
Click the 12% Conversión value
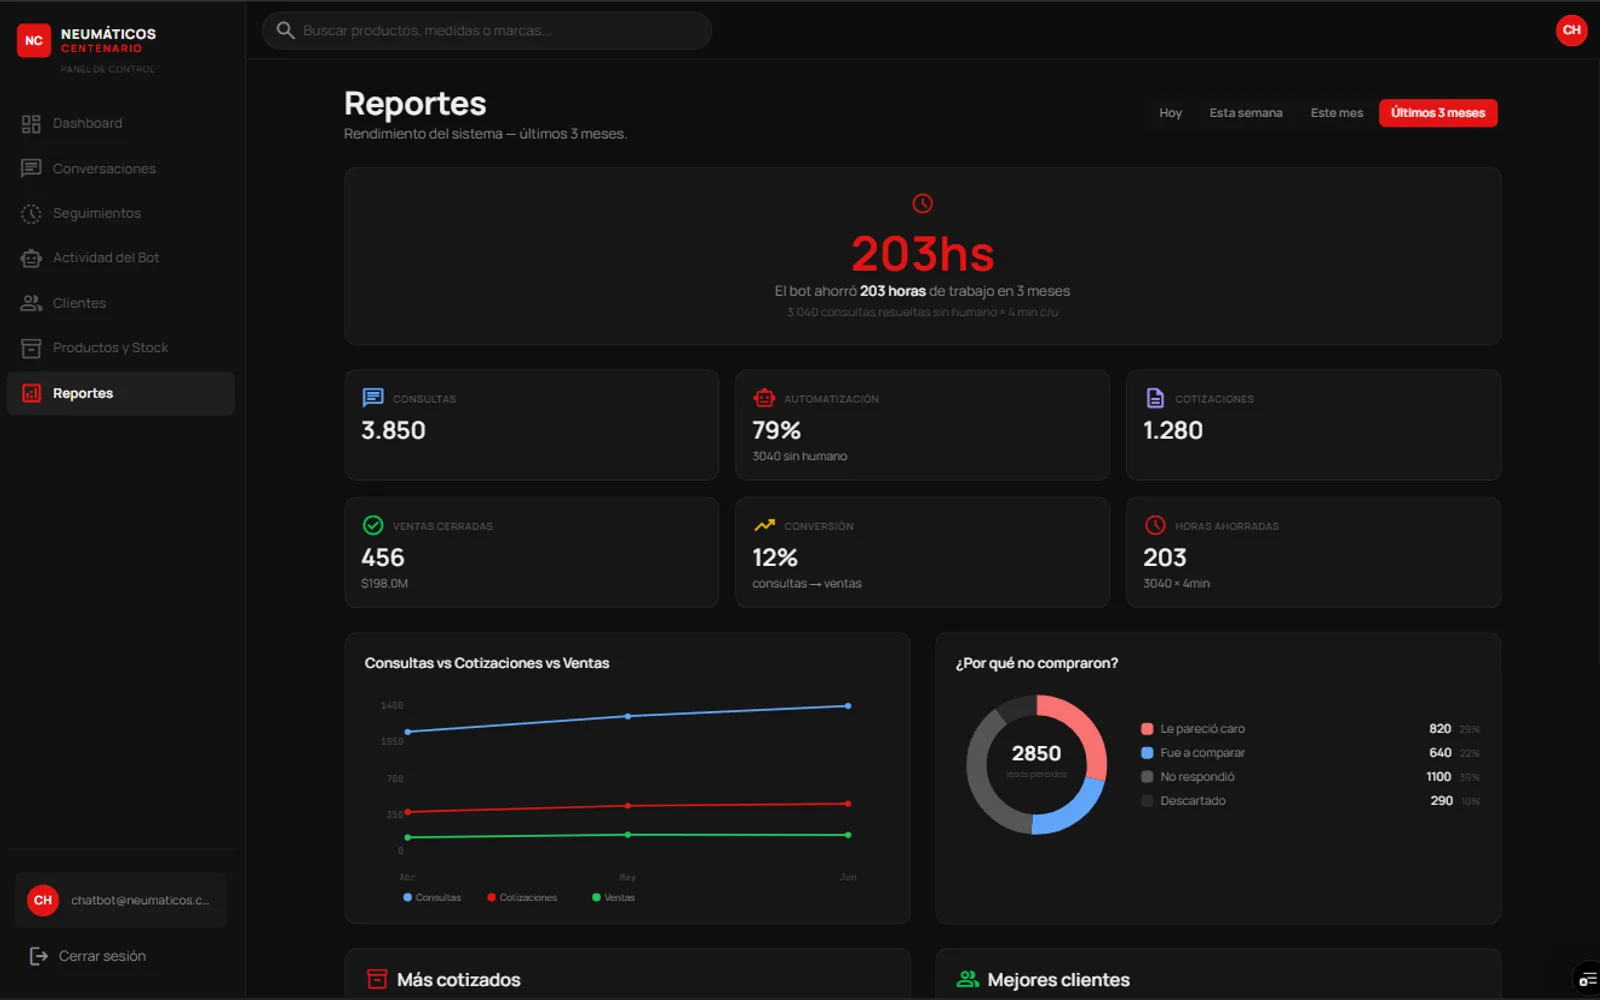[775, 557]
